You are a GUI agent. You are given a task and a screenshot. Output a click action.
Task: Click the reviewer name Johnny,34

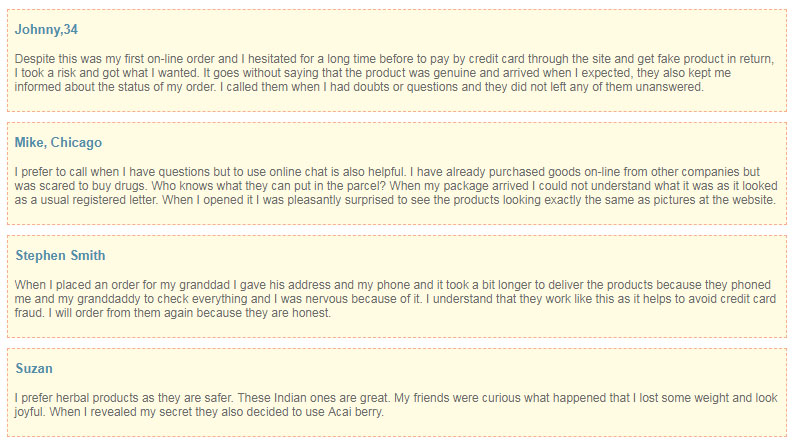click(x=46, y=29)
